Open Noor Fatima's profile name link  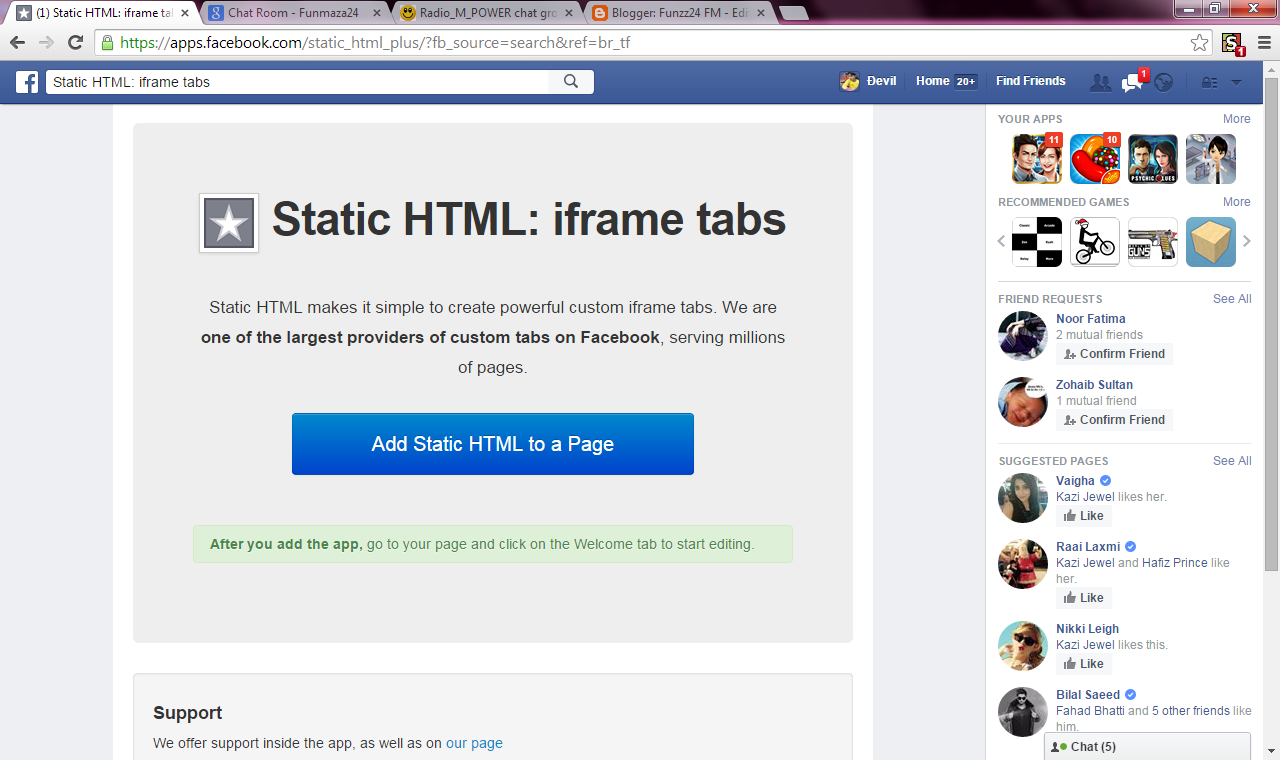click(1091, 319)
